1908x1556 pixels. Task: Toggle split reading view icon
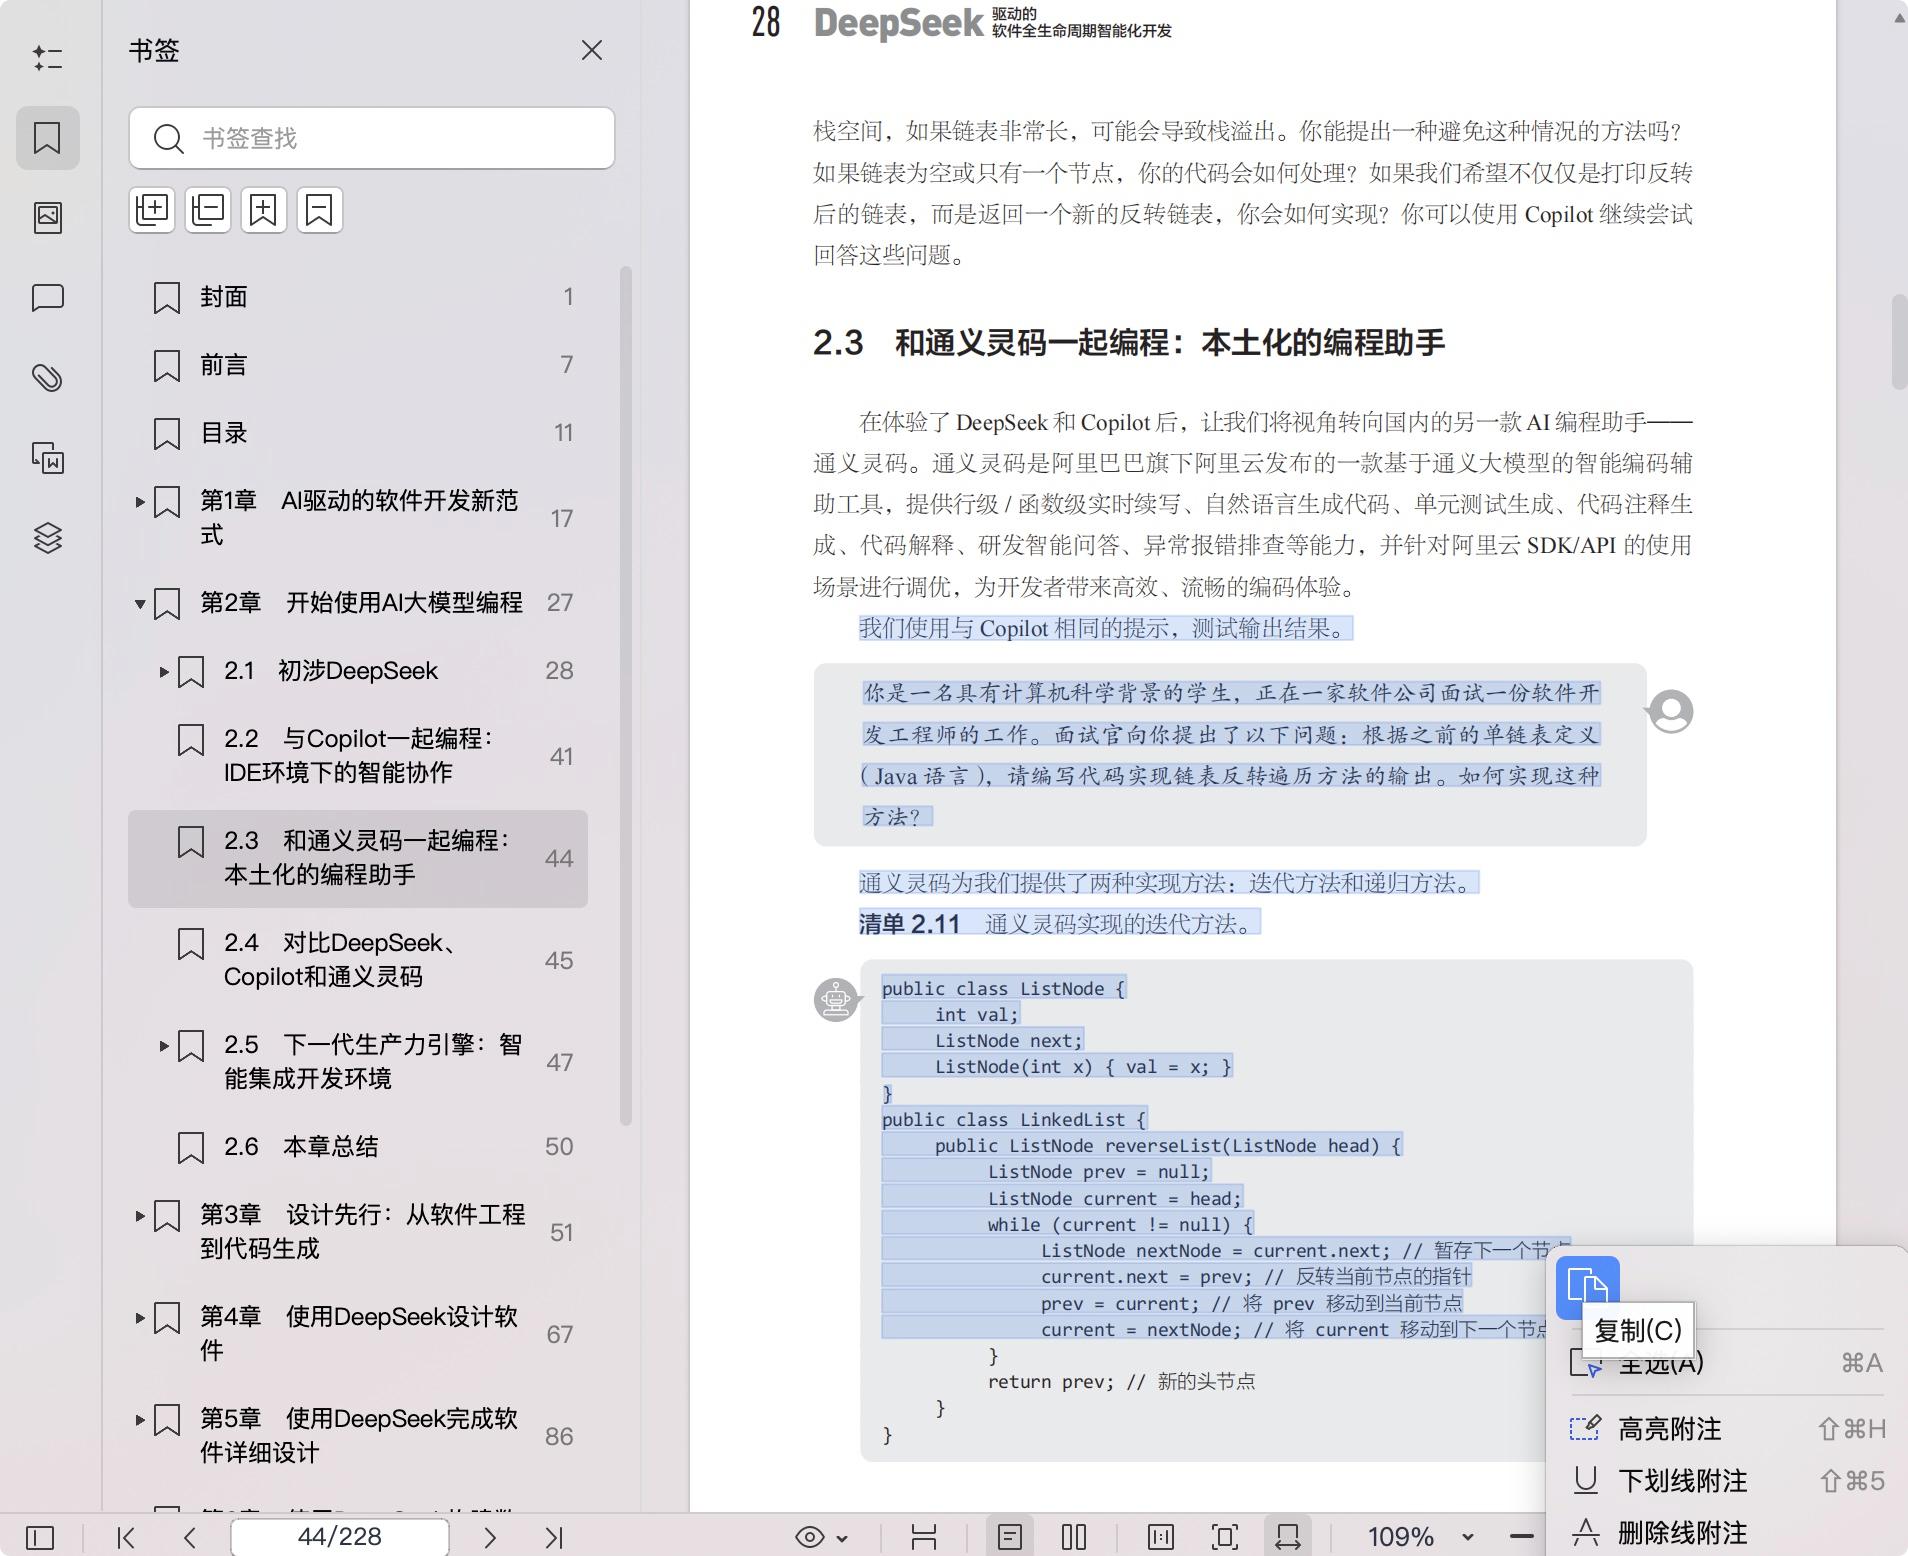(x=1161, y=1537)
